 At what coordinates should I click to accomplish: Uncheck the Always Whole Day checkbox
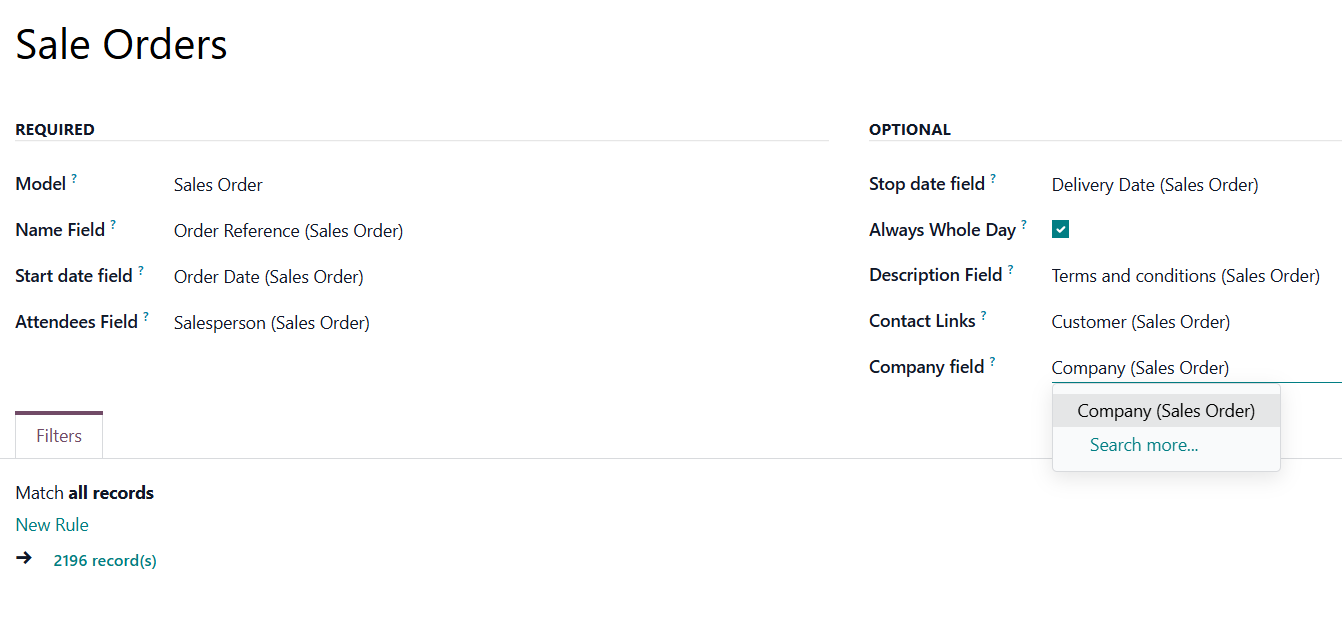point(1061,230)
